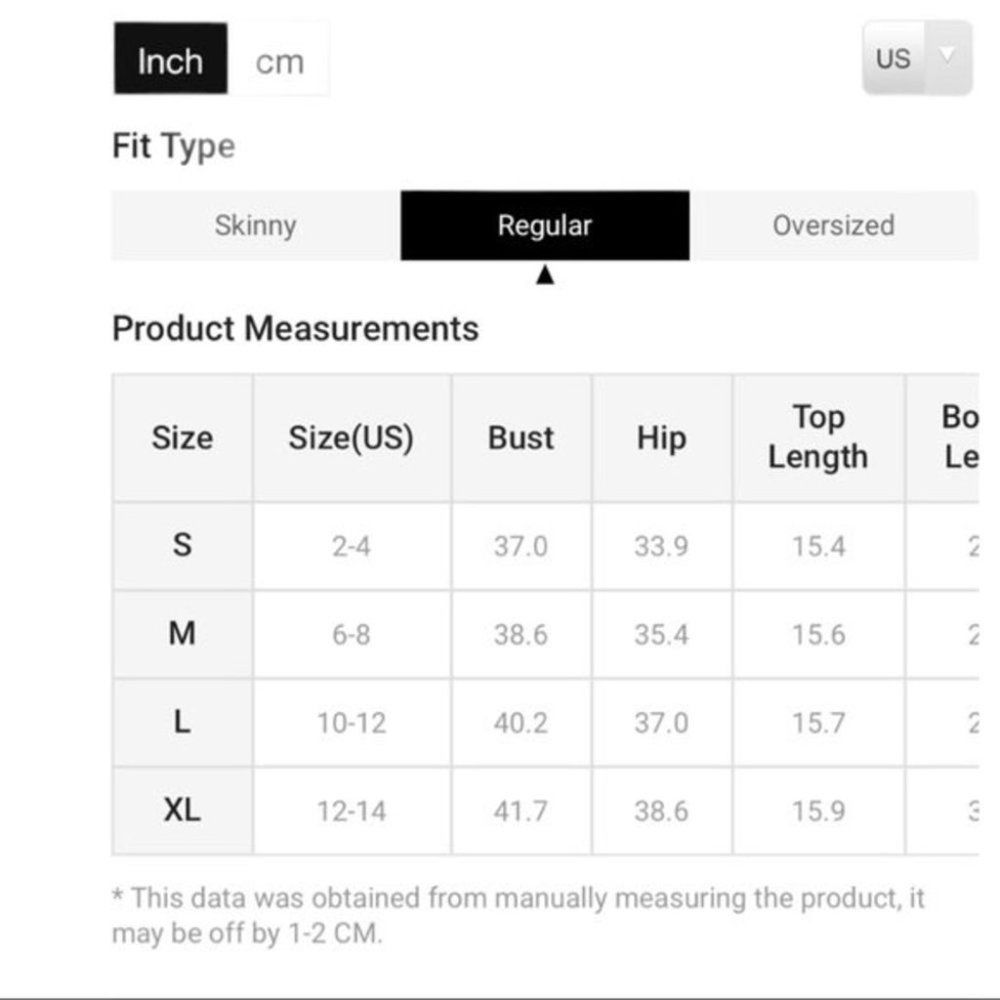Screen dimensions: 1000x1000
Task: Select the M size row label
Action: point(182,634)
